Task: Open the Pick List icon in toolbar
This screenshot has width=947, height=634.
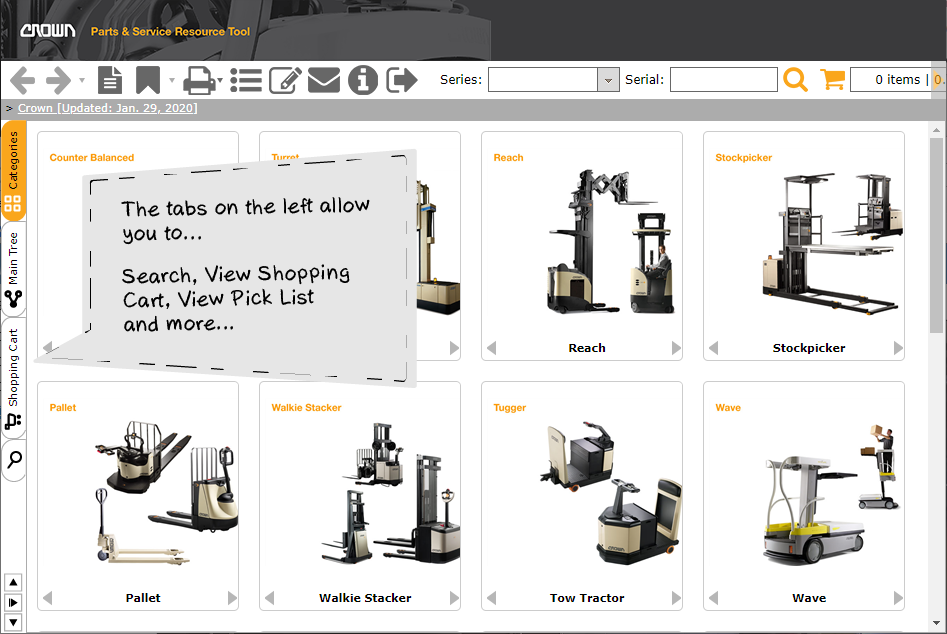Action: tap(246, 80)
